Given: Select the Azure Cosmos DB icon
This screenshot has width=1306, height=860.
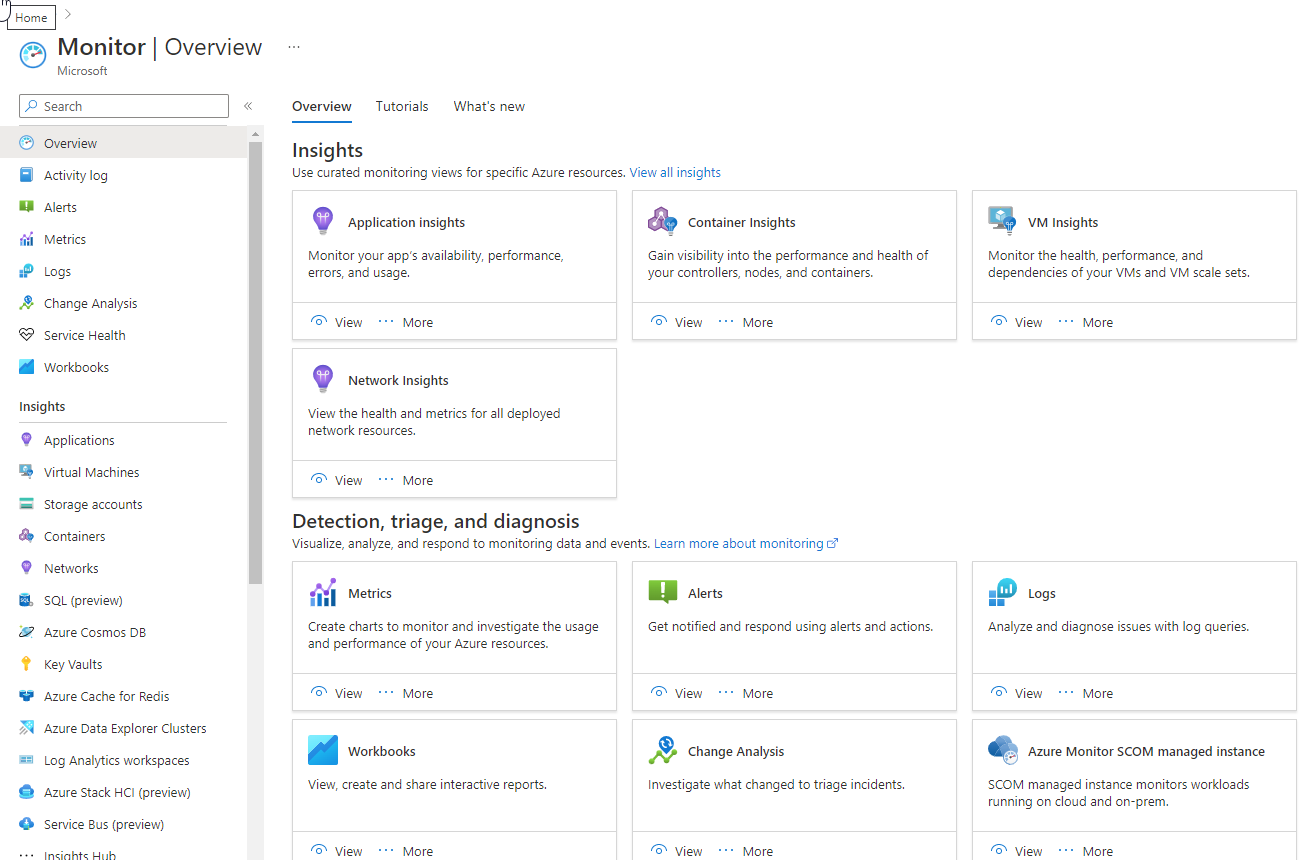Looking at the screenshot, I should pyautogui.click(x=24, y=631).
